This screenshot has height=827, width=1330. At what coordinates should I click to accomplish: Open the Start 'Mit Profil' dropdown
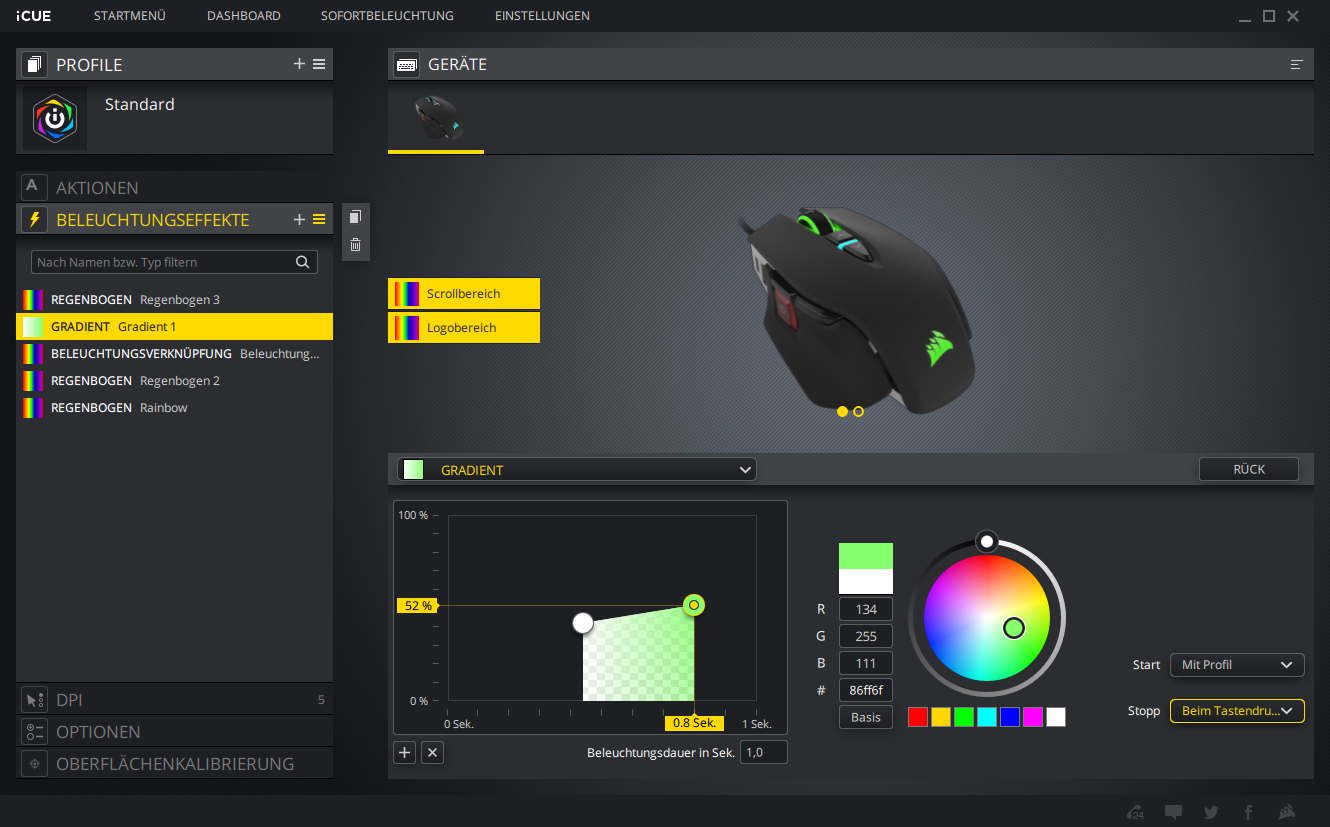coord(1236,665)
